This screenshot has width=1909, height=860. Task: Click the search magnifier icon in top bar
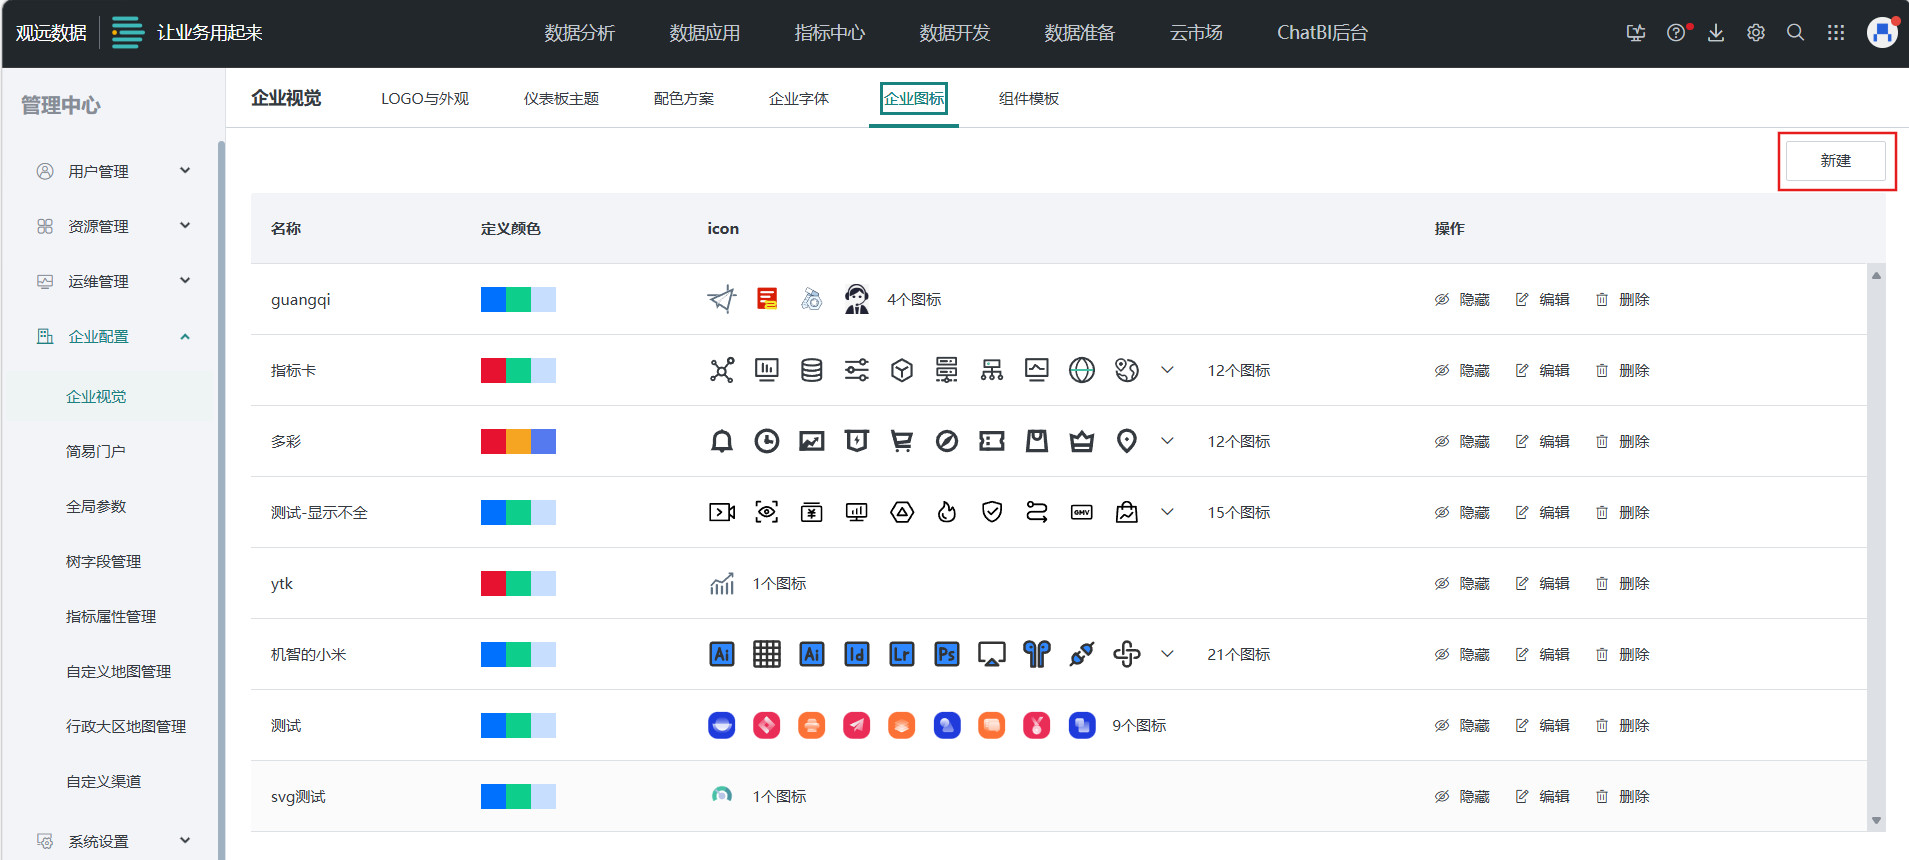[x=1795, y=33]
